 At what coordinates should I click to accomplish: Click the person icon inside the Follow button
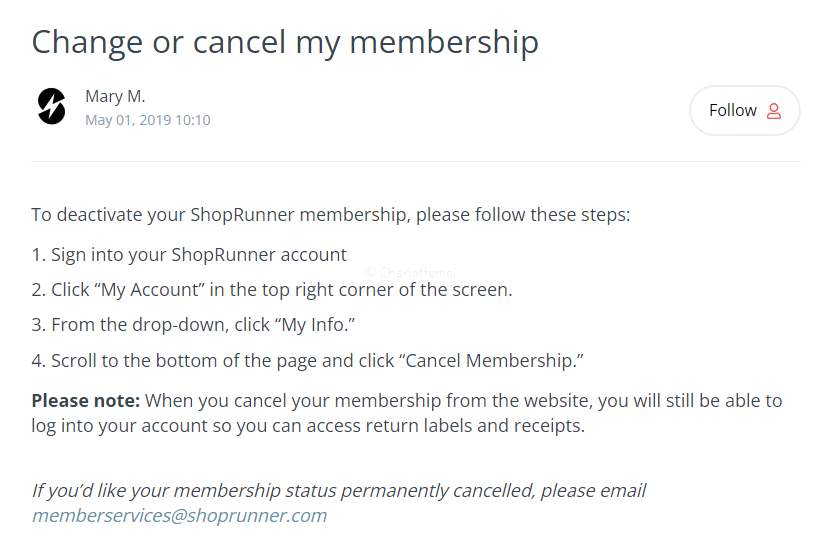coord(774,111)
